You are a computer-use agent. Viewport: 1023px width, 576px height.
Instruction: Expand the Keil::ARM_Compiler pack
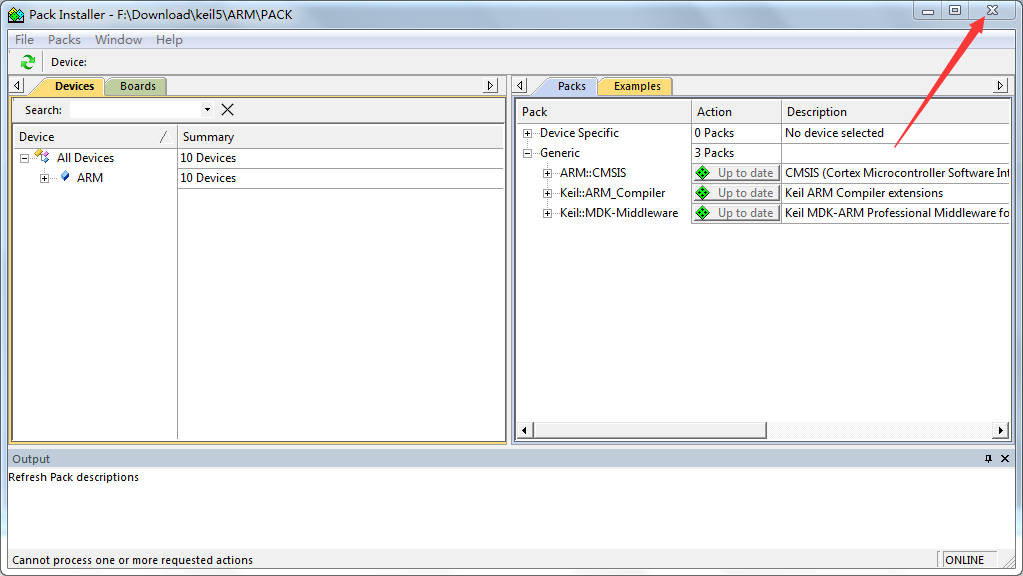tap(547, 193)
